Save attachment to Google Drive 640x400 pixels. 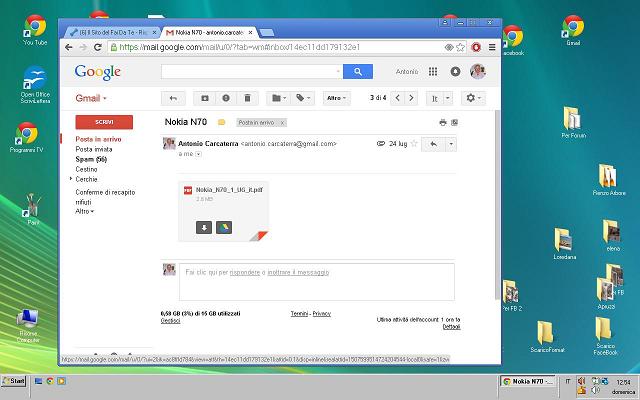point(224,226)
